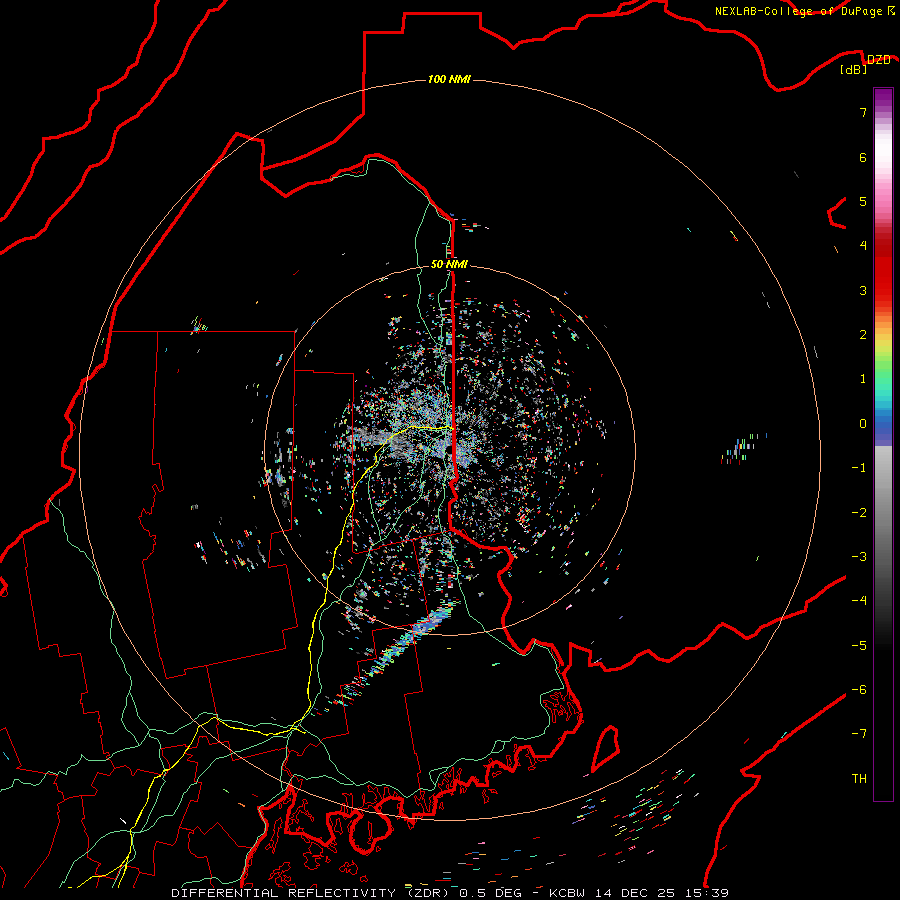Click the scale label -6 on the color bar
900x900 pixels.
859,690
